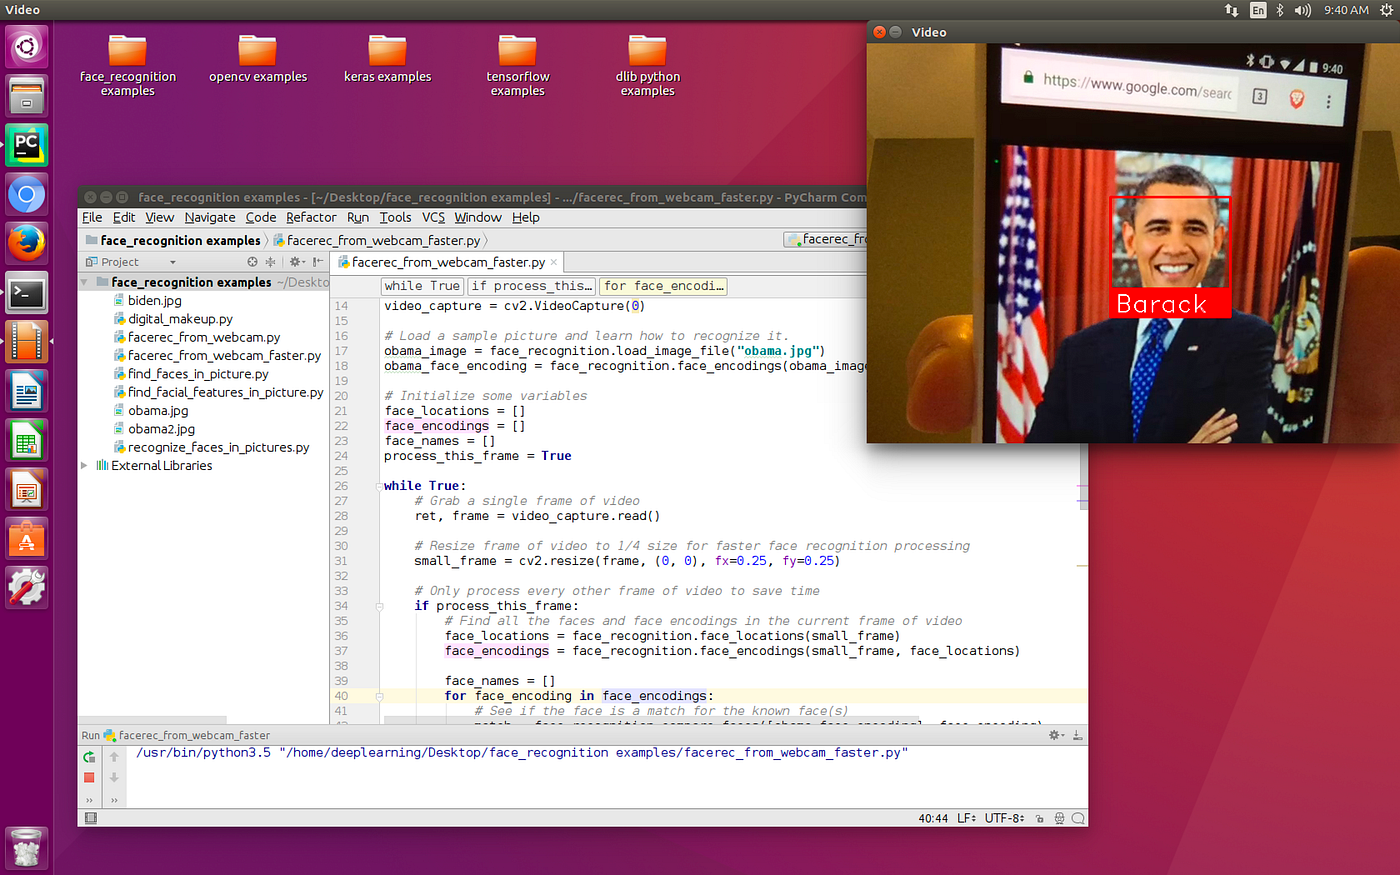Image resolution: width=1400 pixels, height=875 pixels.
Task: Click the search magnifier in the status bar
Action: click(x=1077, y=818)
